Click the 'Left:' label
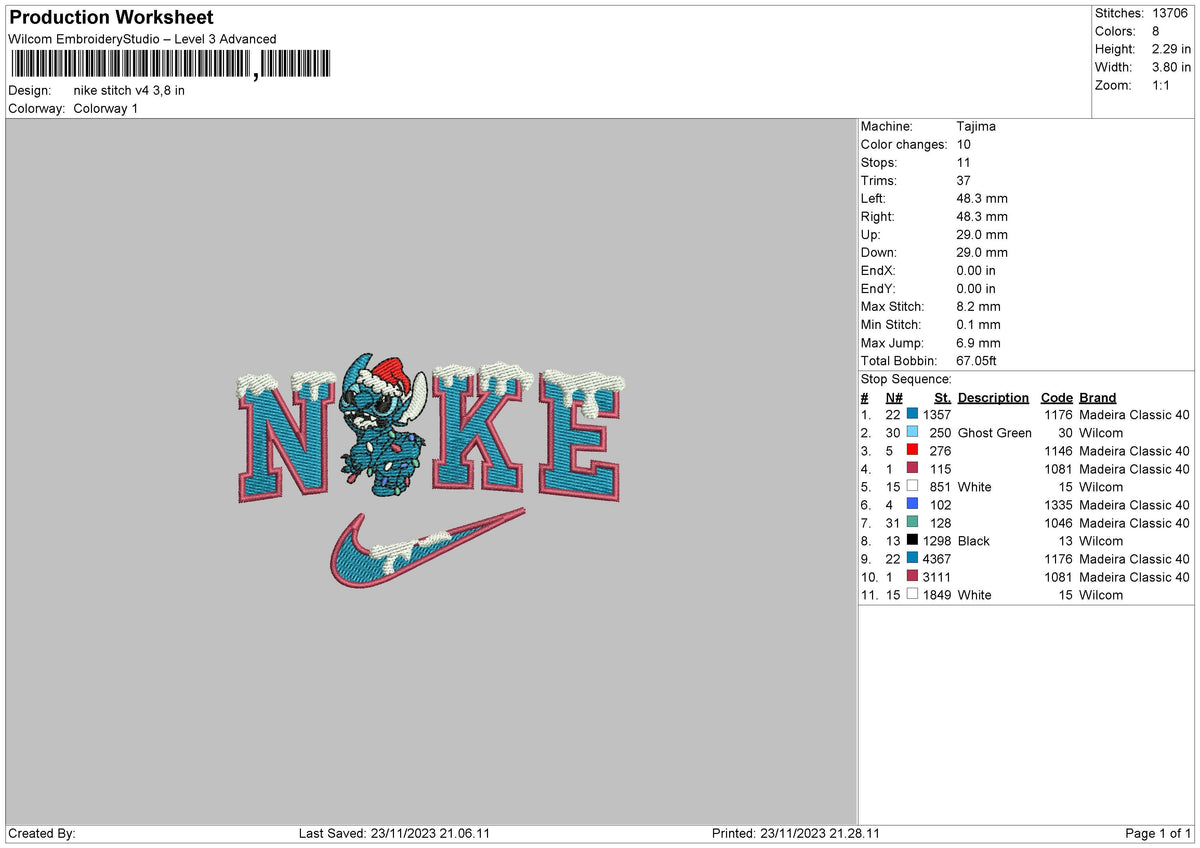The image size is (1200, 848). click(875, 198)
